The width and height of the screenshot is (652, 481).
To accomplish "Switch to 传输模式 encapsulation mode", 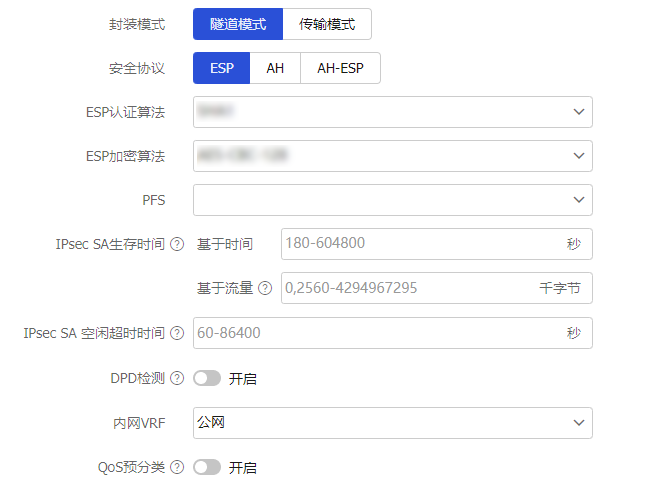I will pyautogui.click(x=327, y=24).
